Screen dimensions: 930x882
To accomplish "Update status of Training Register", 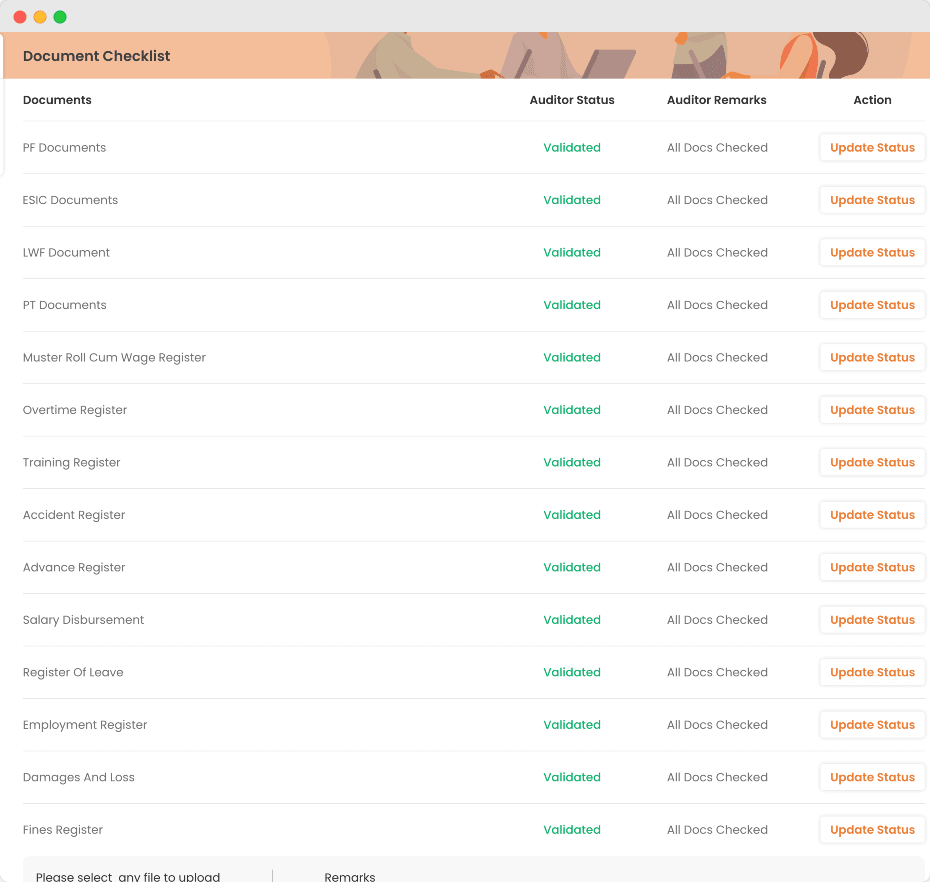I will 872,463.
